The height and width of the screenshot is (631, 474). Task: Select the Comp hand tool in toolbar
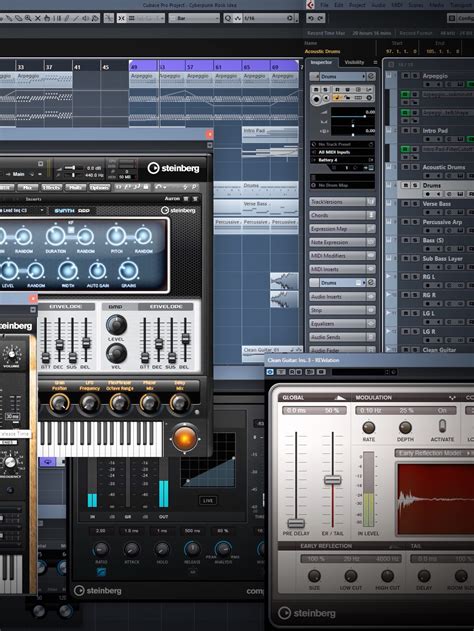tap(47, 18)
